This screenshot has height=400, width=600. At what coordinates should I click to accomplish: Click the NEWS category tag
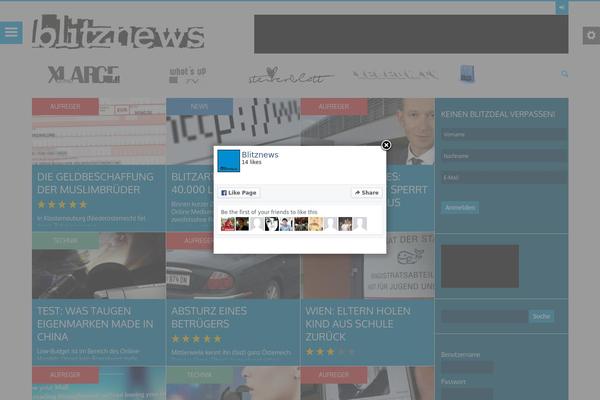pyautogui.click(x=200, y=106)
